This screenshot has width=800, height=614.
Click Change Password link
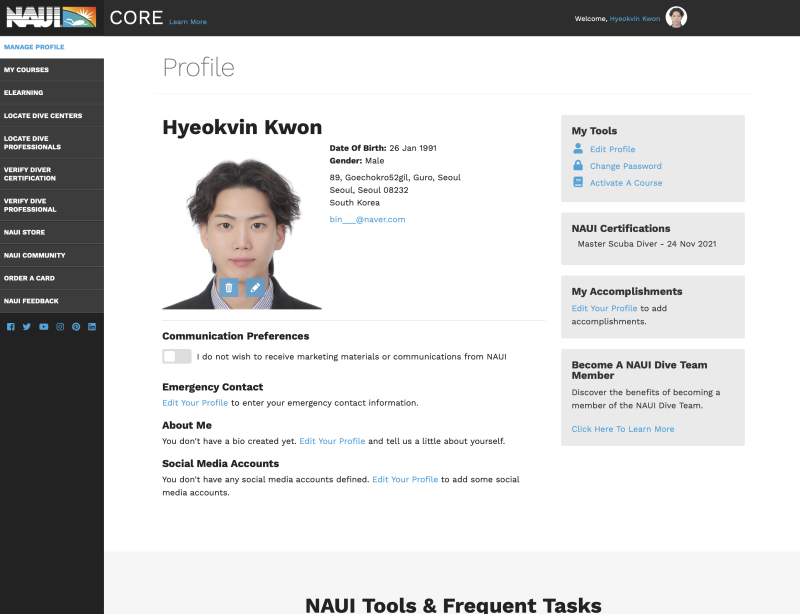pos(626,166)
